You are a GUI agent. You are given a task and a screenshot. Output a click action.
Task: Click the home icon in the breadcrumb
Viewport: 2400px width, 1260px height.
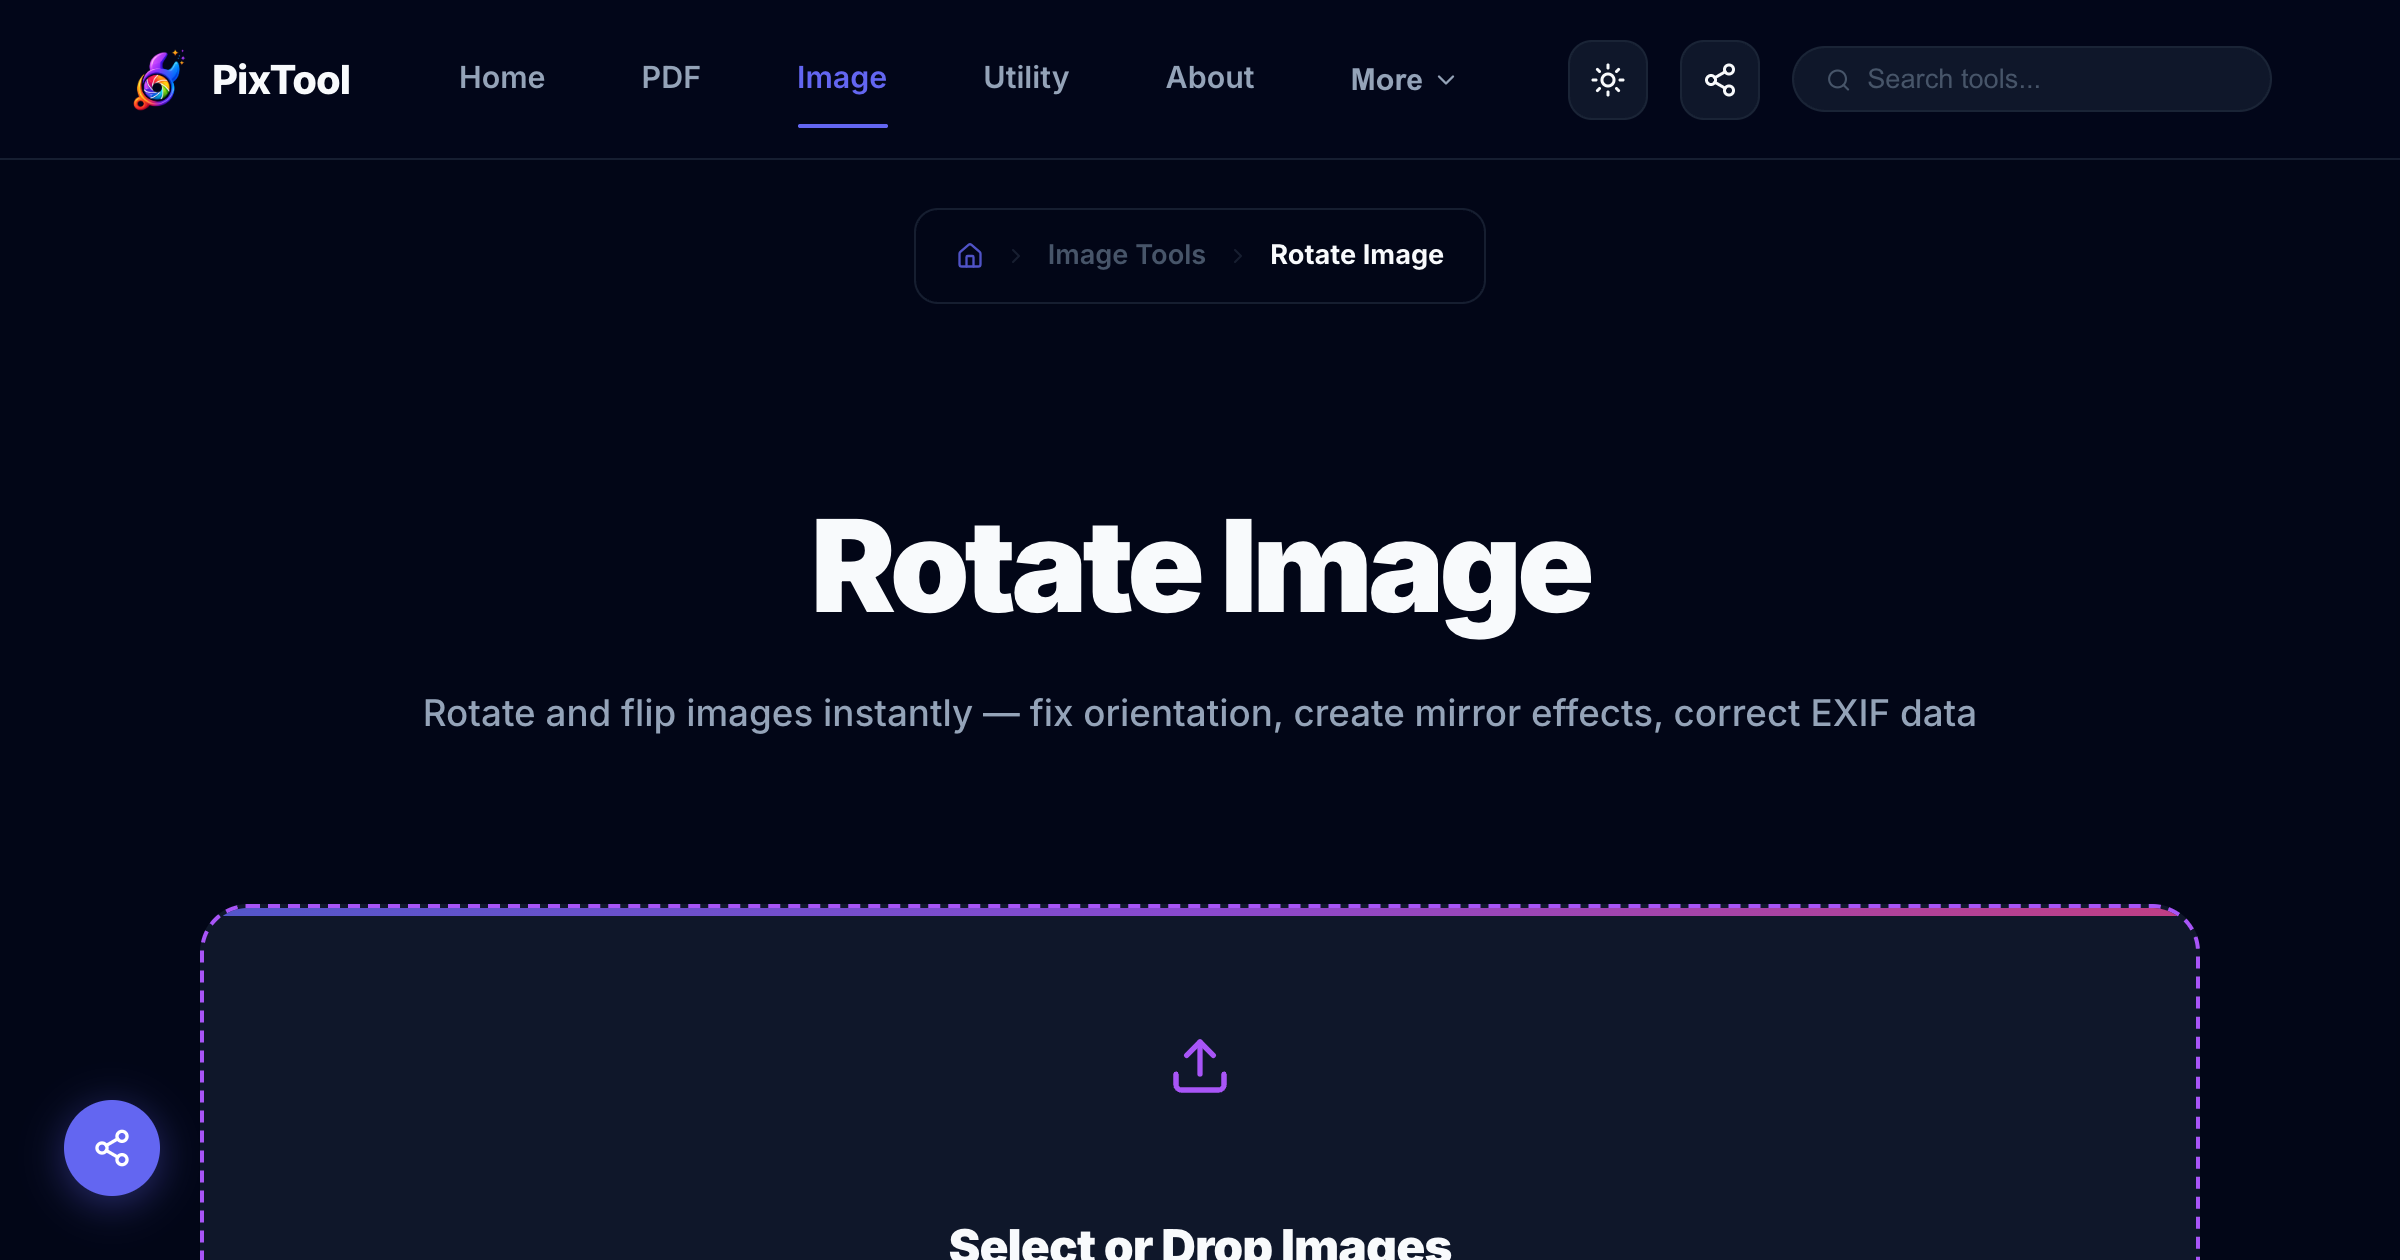click(968, 255)
